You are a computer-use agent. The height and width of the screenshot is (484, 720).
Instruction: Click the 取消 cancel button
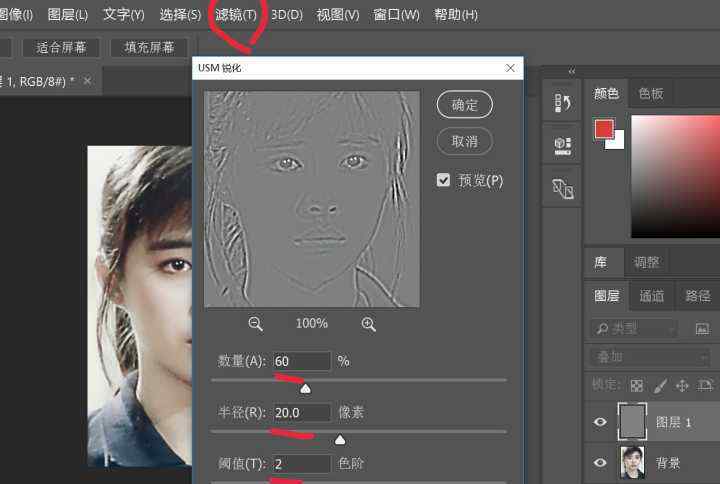465,141
